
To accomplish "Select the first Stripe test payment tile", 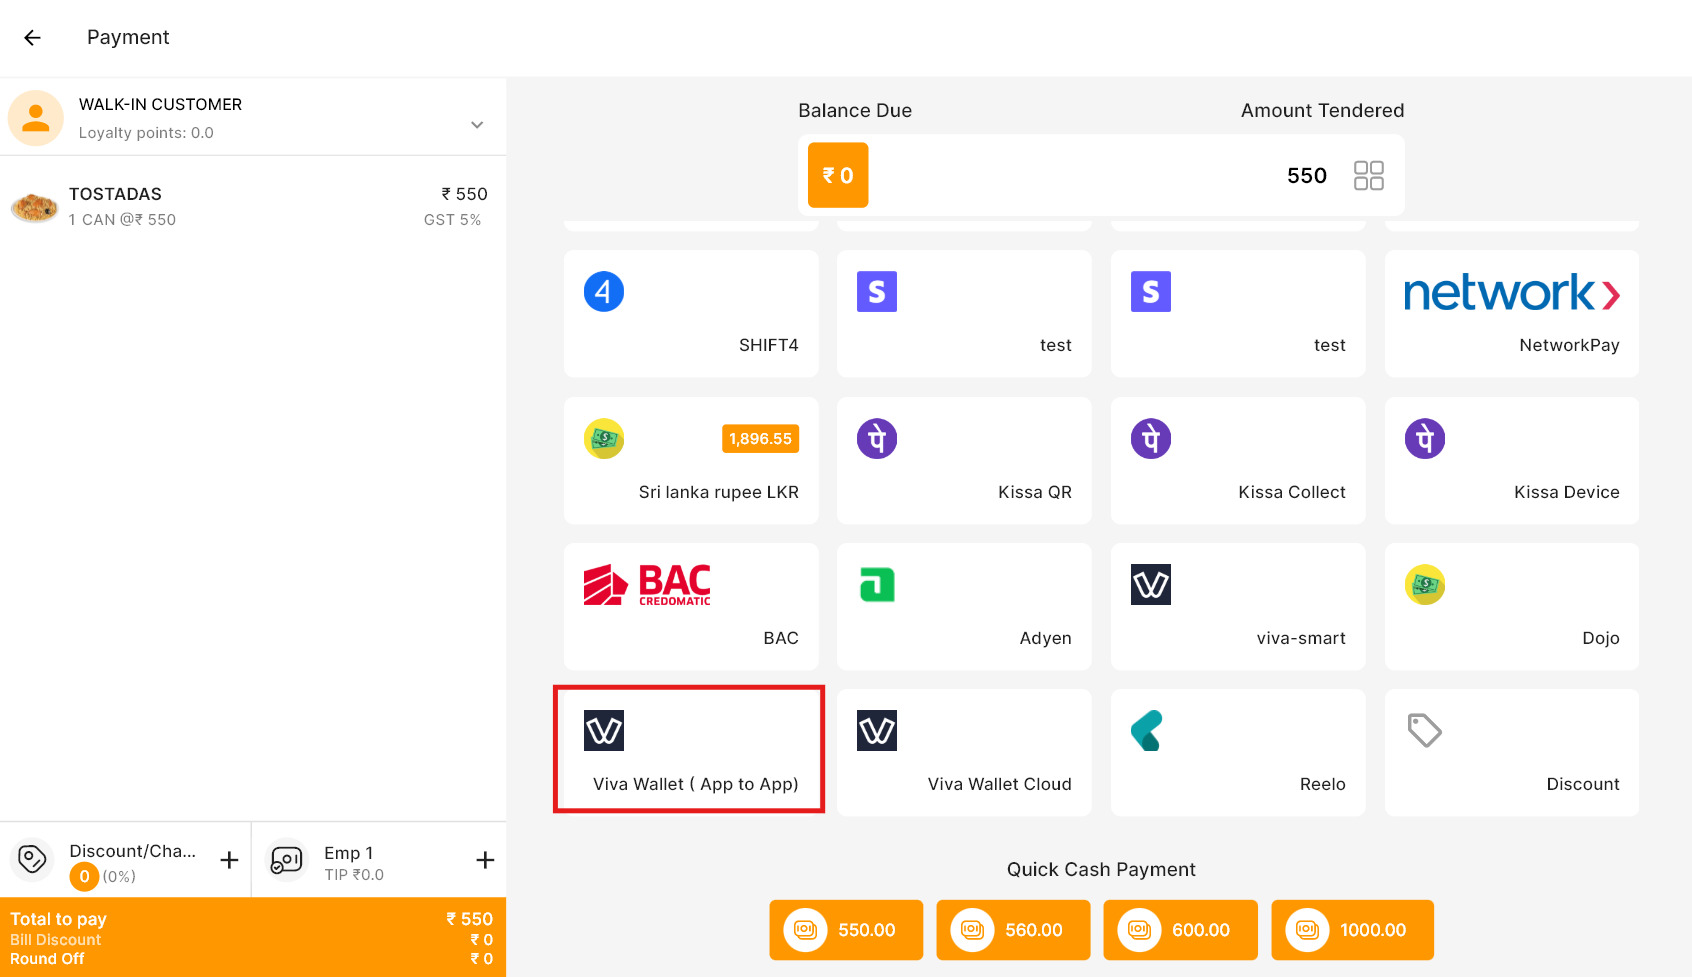I will 964,314.
